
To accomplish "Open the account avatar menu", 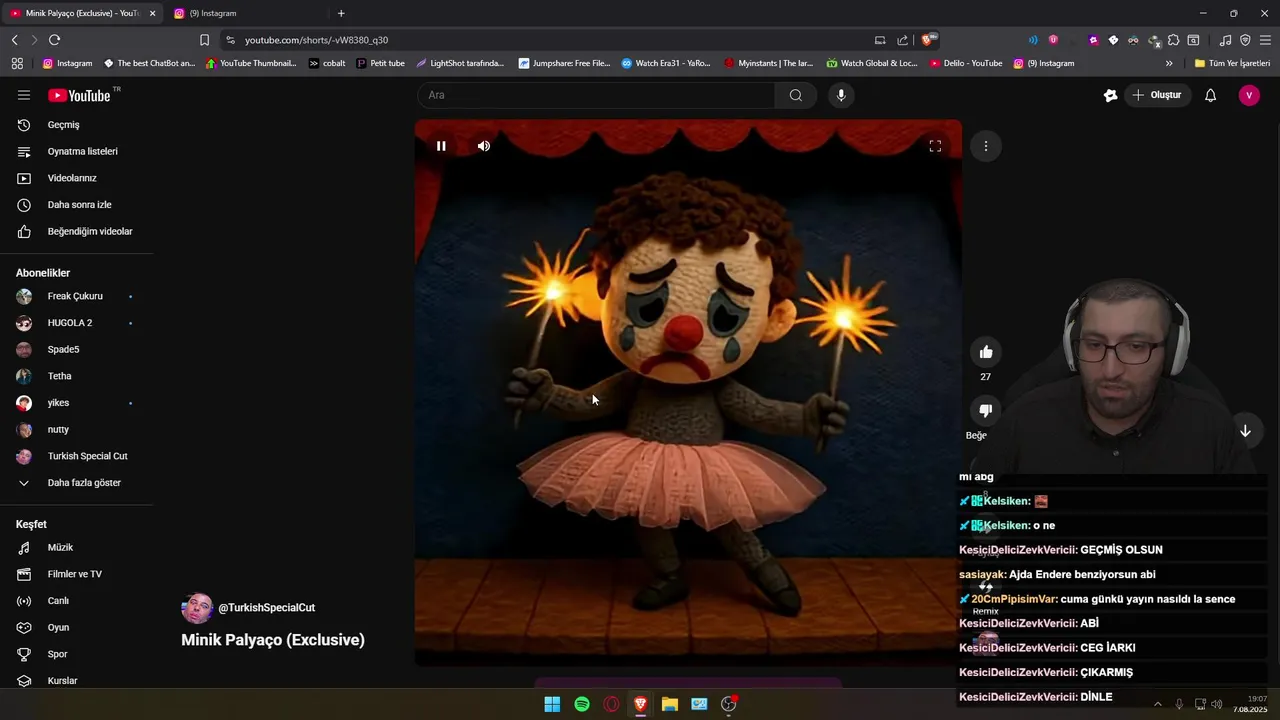I will [x=1249, y=95].
